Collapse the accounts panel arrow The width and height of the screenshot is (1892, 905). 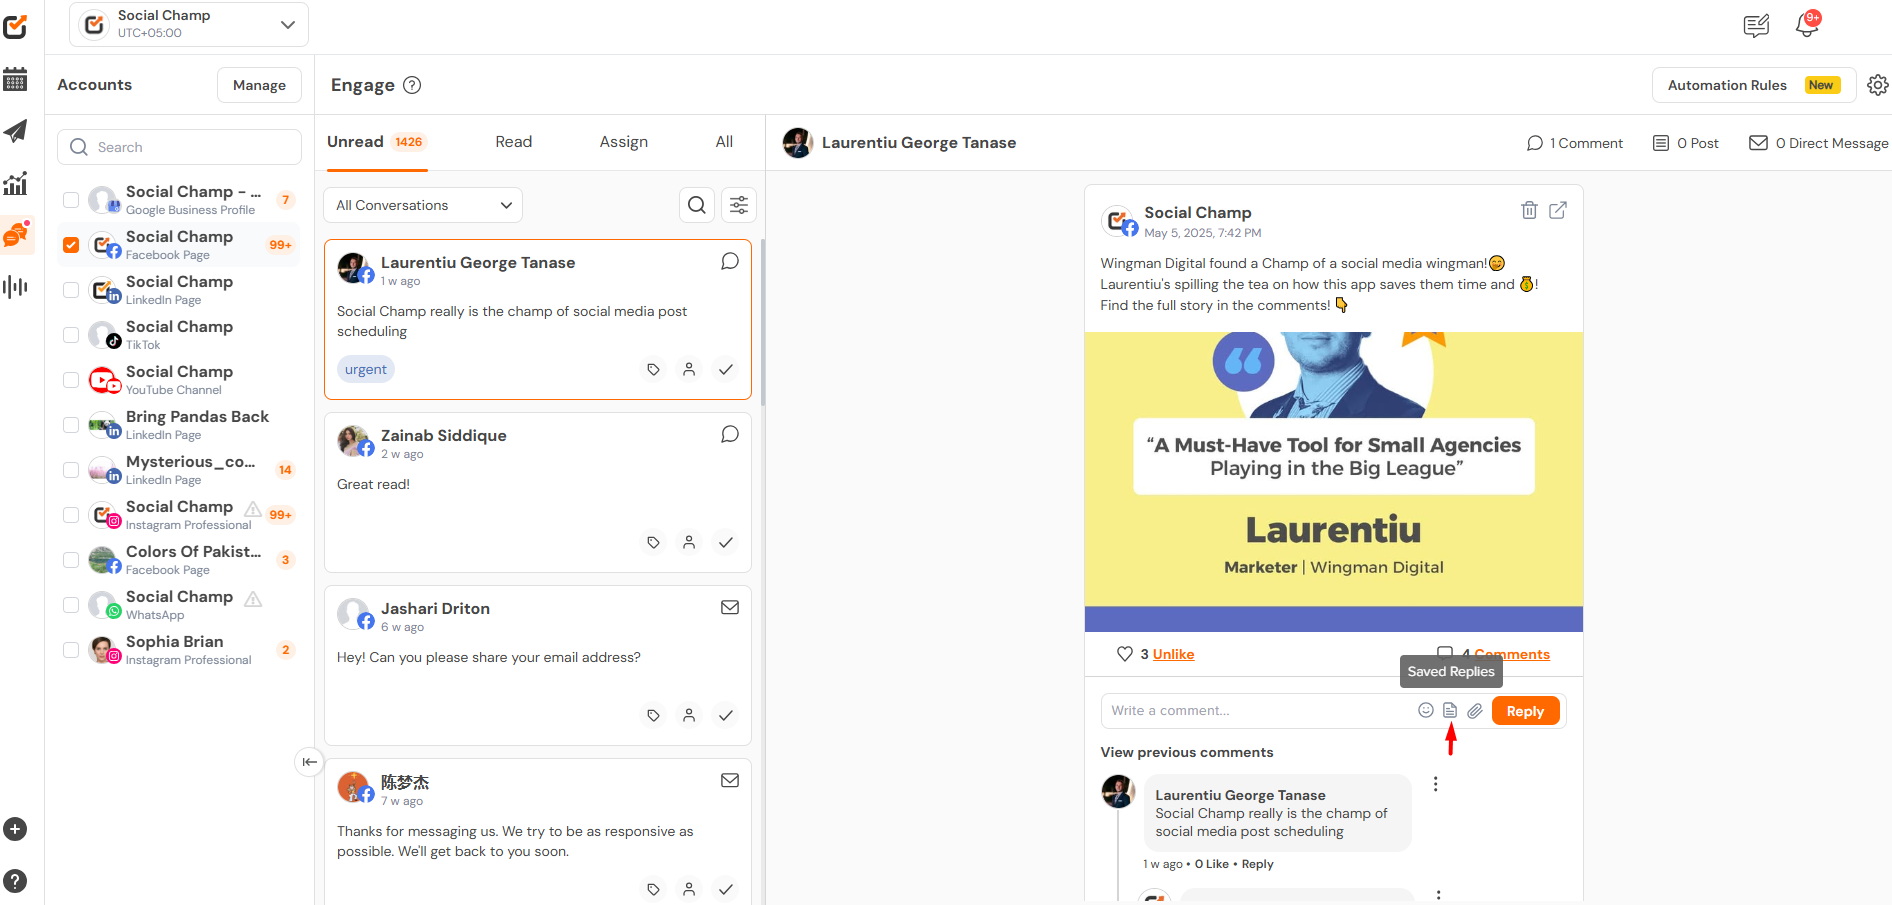coord(309,762)
